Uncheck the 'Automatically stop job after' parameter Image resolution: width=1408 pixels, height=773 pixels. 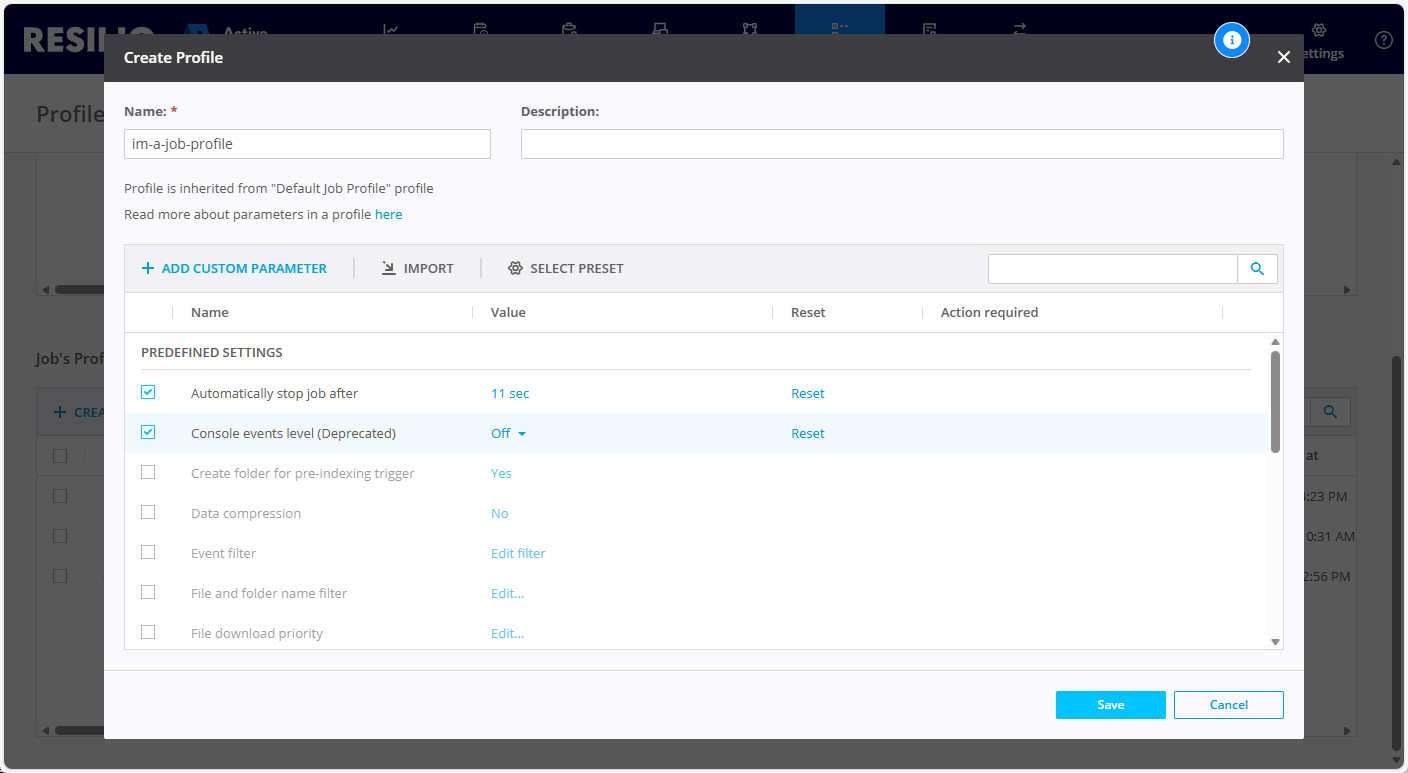pos(148,392)
